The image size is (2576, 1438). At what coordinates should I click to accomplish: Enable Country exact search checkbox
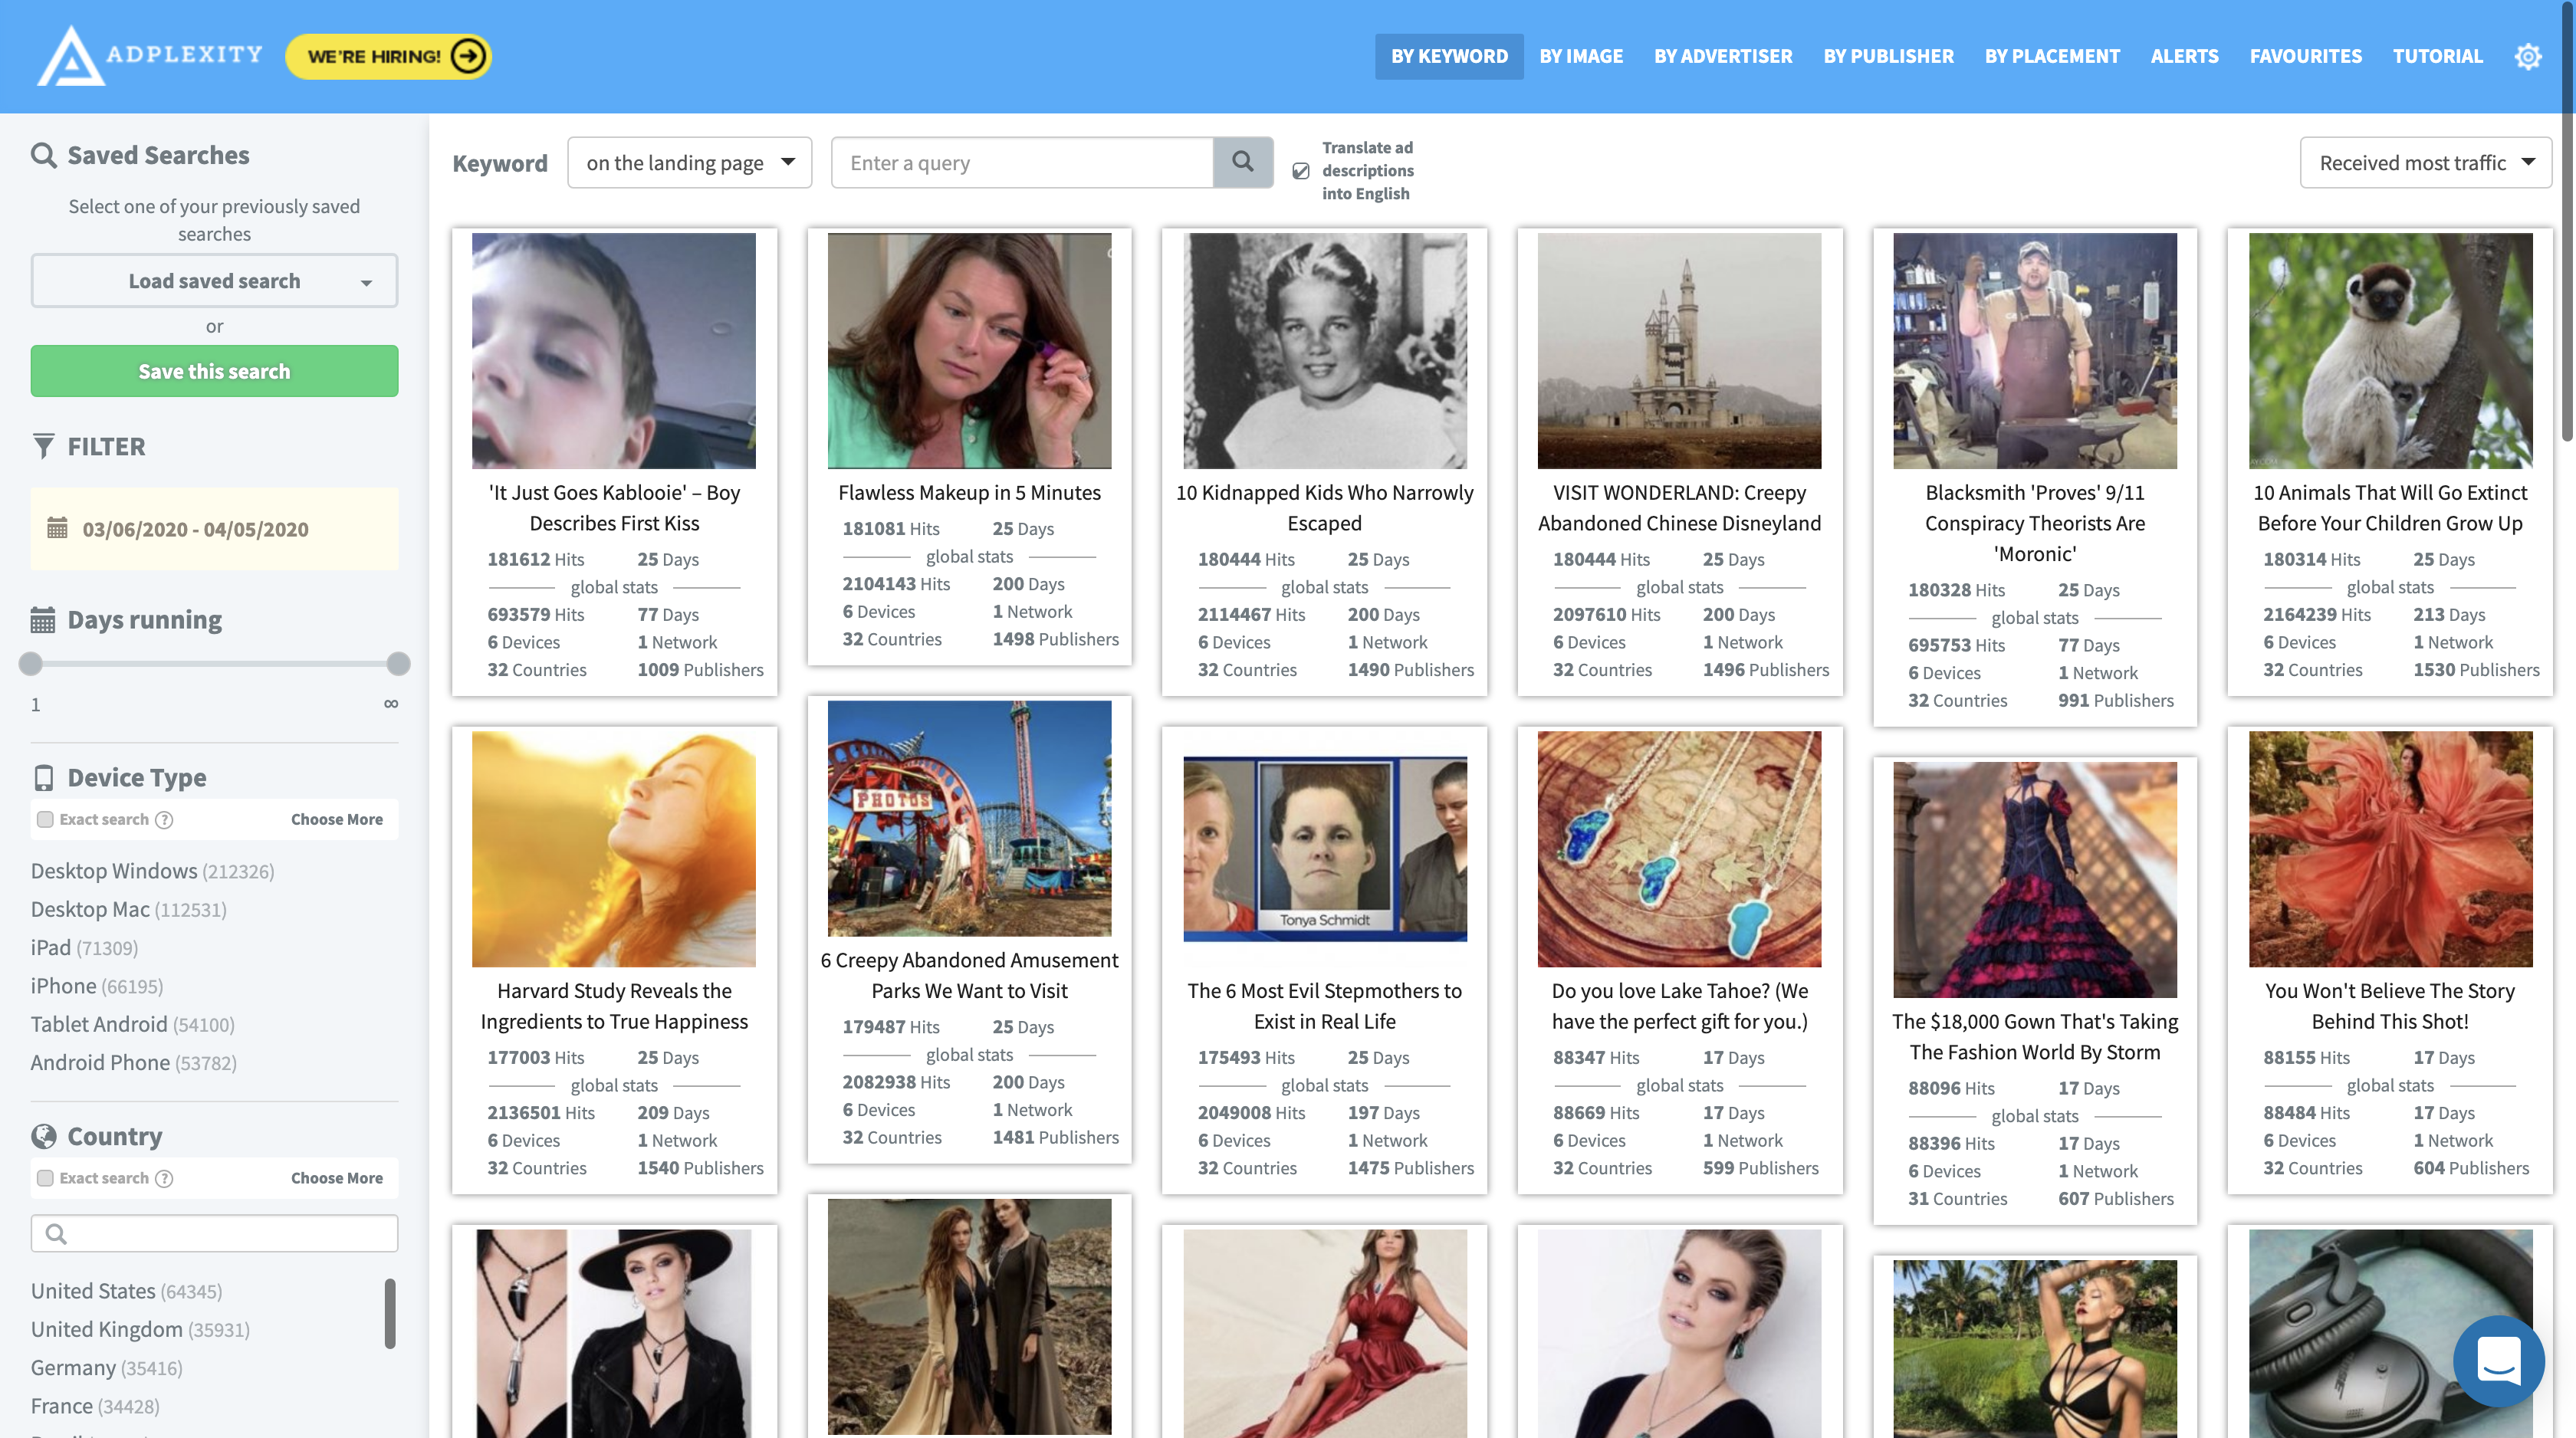[45, 1178]
